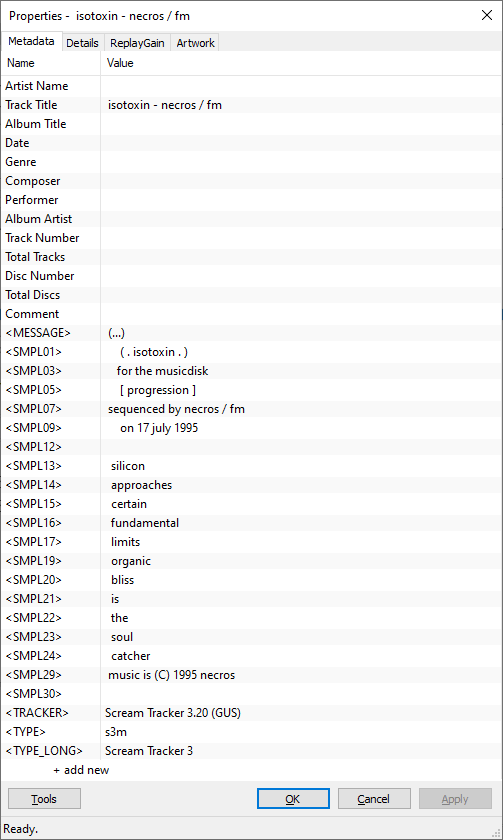Open the ReplayGain tab
The height and width of the screenshot is (840, 503).
137,43
